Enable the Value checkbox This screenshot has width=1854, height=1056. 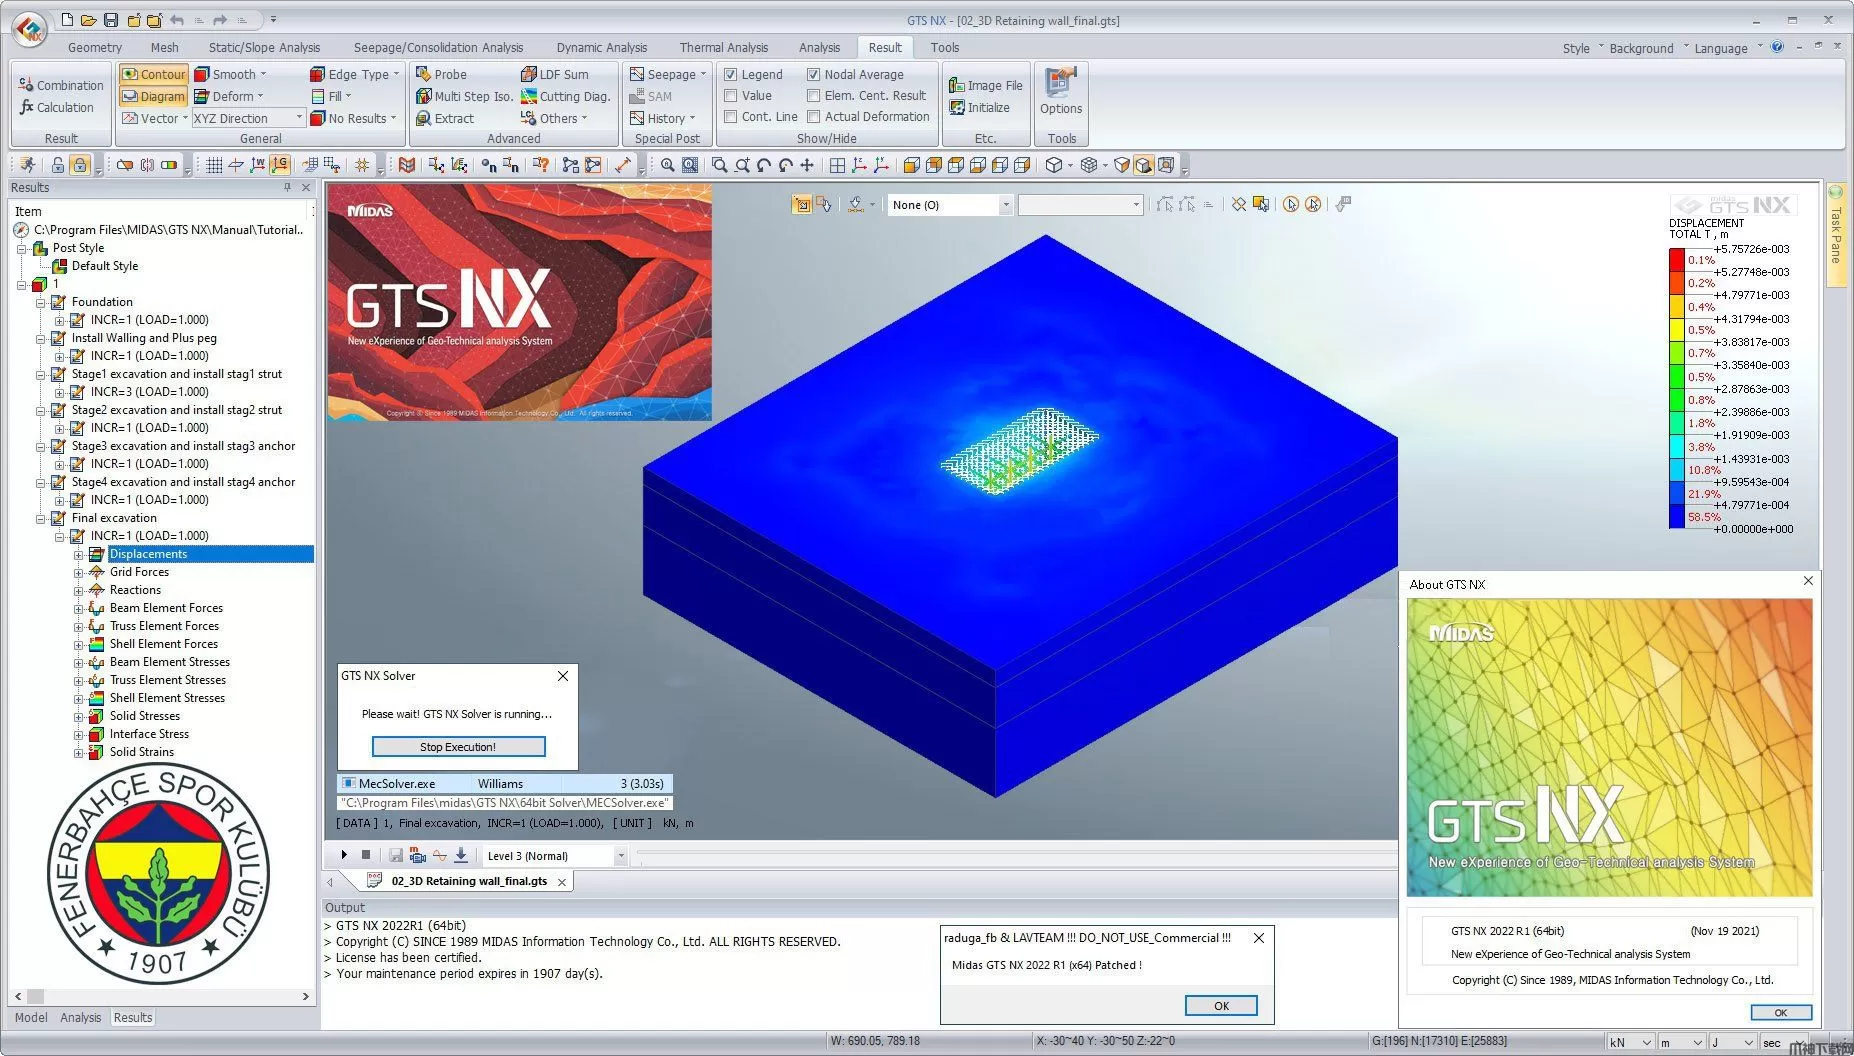[x=731, y=96]
